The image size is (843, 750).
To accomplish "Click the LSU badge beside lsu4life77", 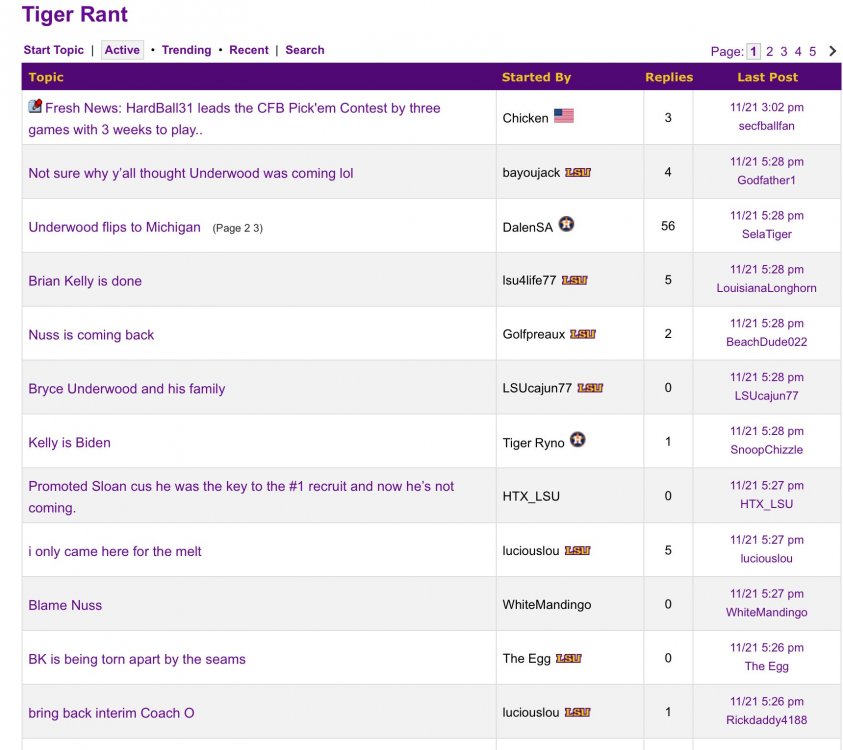I will pyautogui.click(x=575, y=281).
